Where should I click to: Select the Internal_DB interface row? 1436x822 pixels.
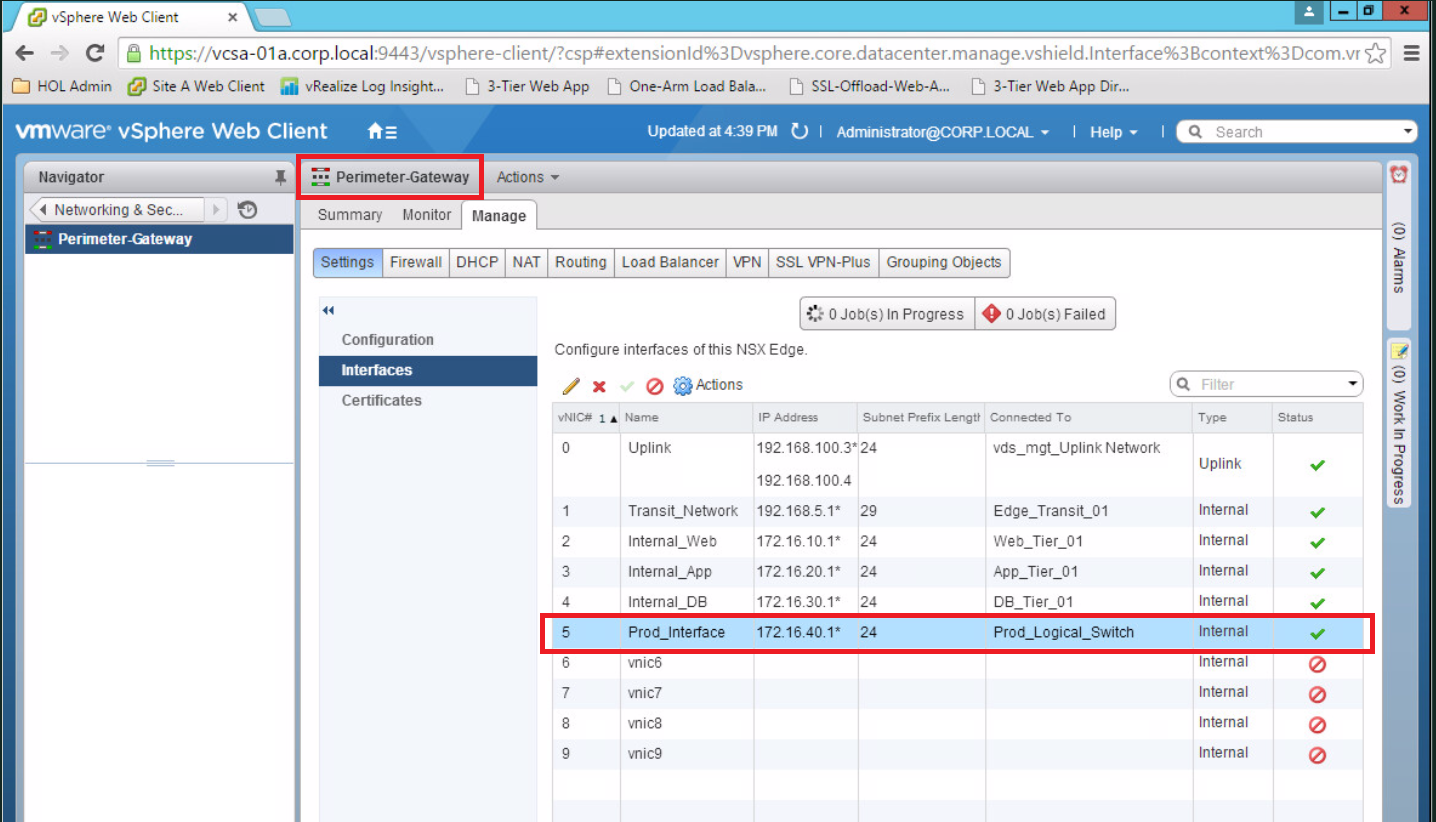[957, 602]
